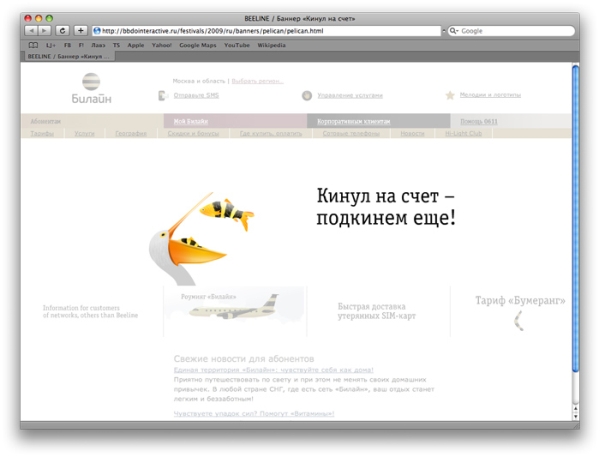Viewport: 600px width, 457px height.
Task: Click the scrollbar up arrow
Action: coord(576,409)
